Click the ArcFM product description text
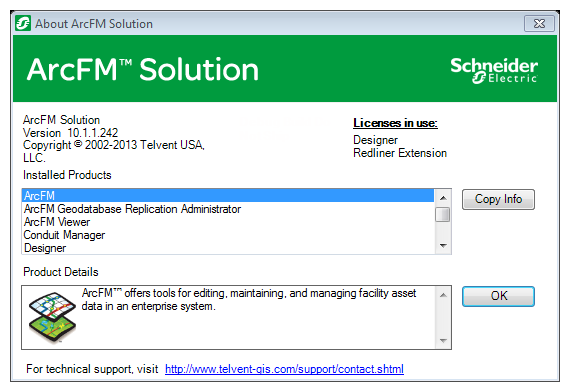 pos(249,300)
